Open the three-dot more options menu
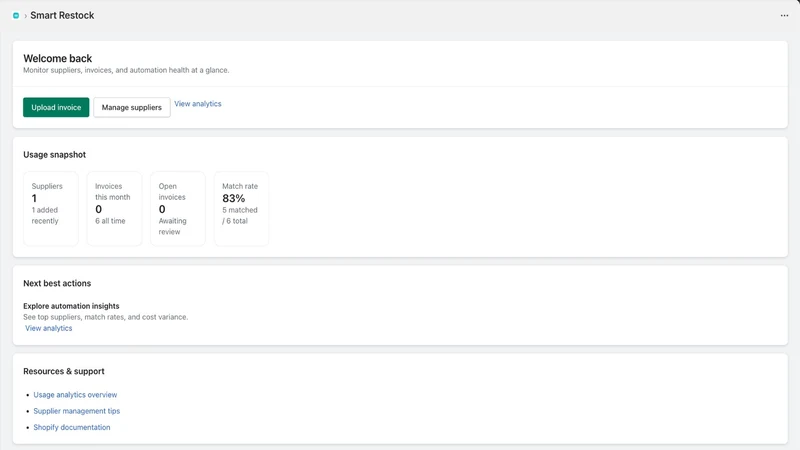This screenshot has width=800, height=450. tap(784, 16)
